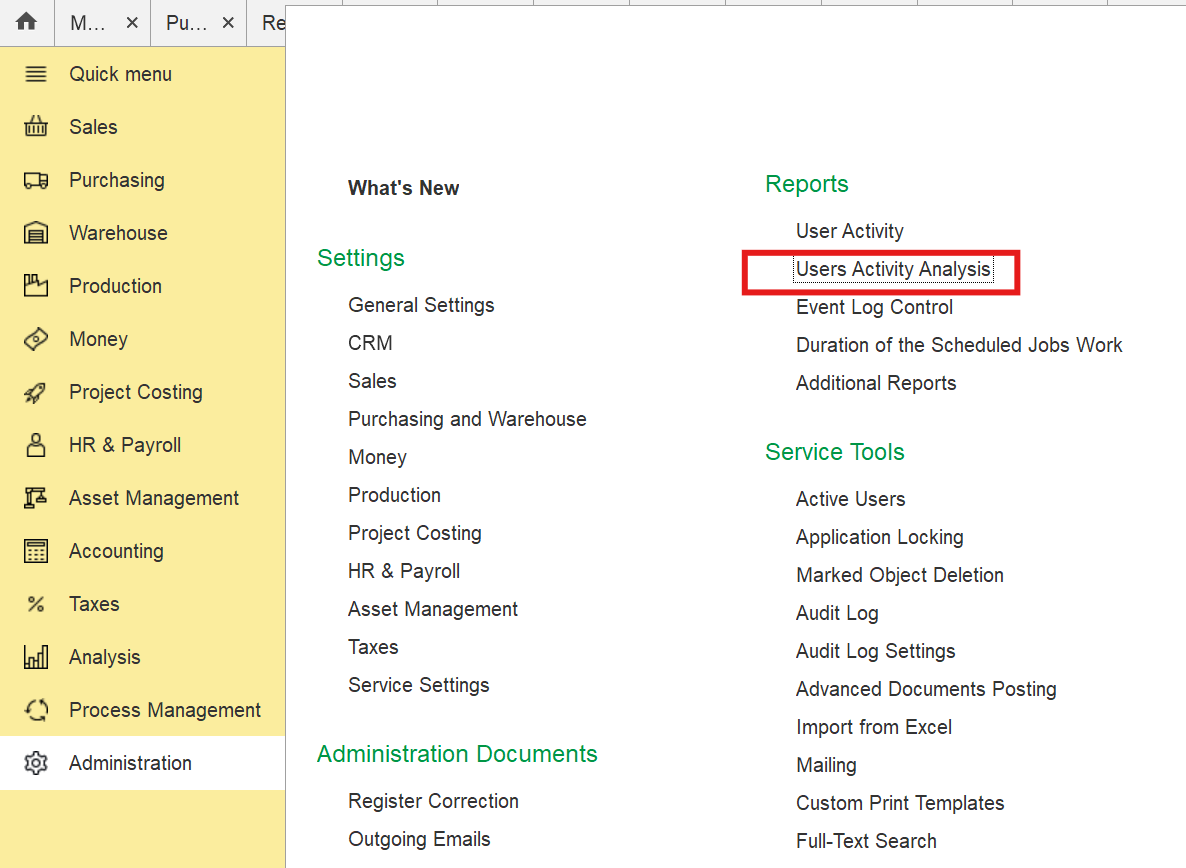Open the Users Activity Analysis report
This screenshot has height=868, width=1186.
point(893,269)
